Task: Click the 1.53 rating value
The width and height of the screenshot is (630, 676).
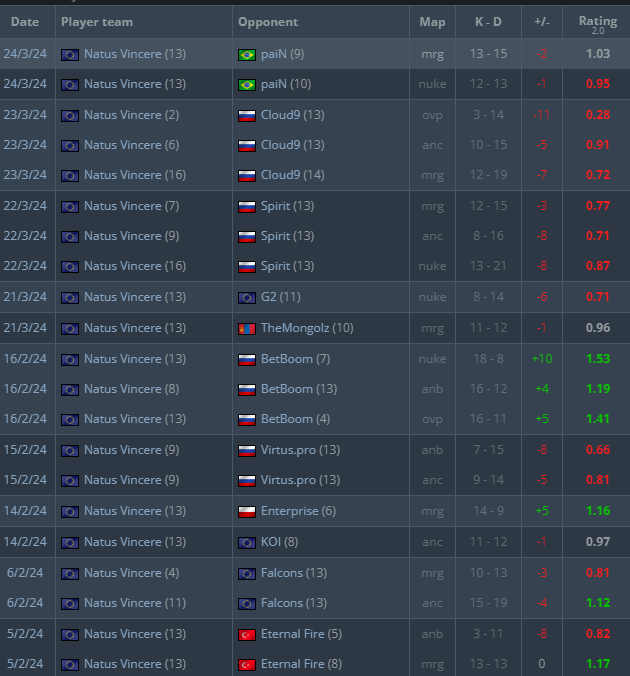Action: (x=597, y=359)
